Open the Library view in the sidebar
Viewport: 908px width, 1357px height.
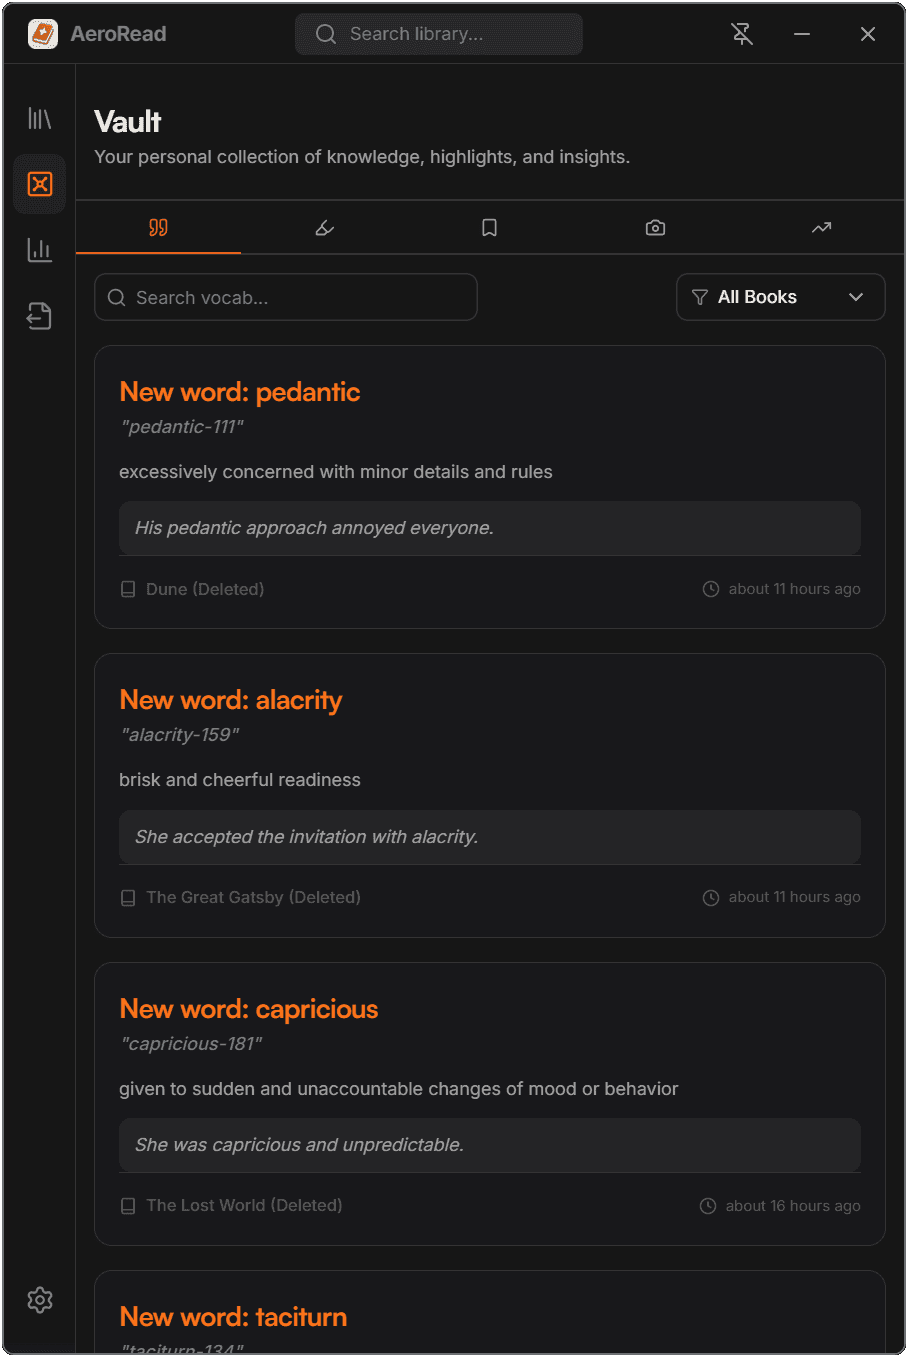click(x=39, y=117)
